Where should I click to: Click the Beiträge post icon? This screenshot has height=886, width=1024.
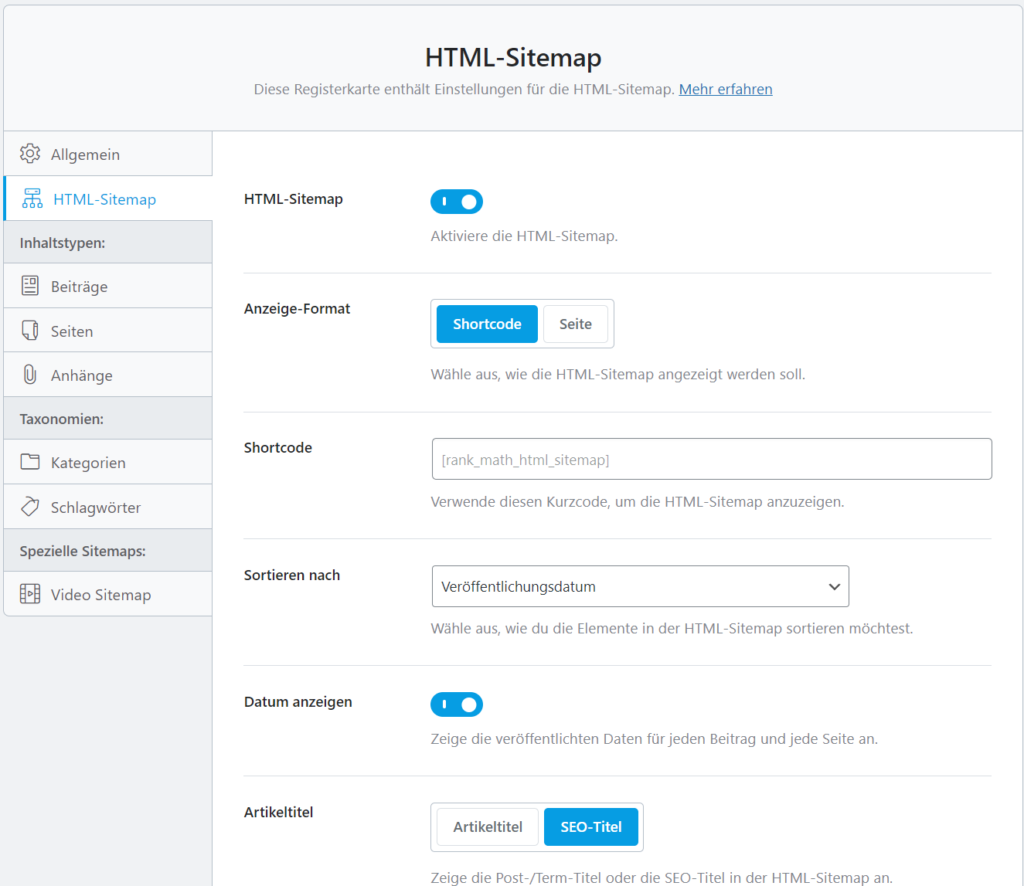coord(30,286)
